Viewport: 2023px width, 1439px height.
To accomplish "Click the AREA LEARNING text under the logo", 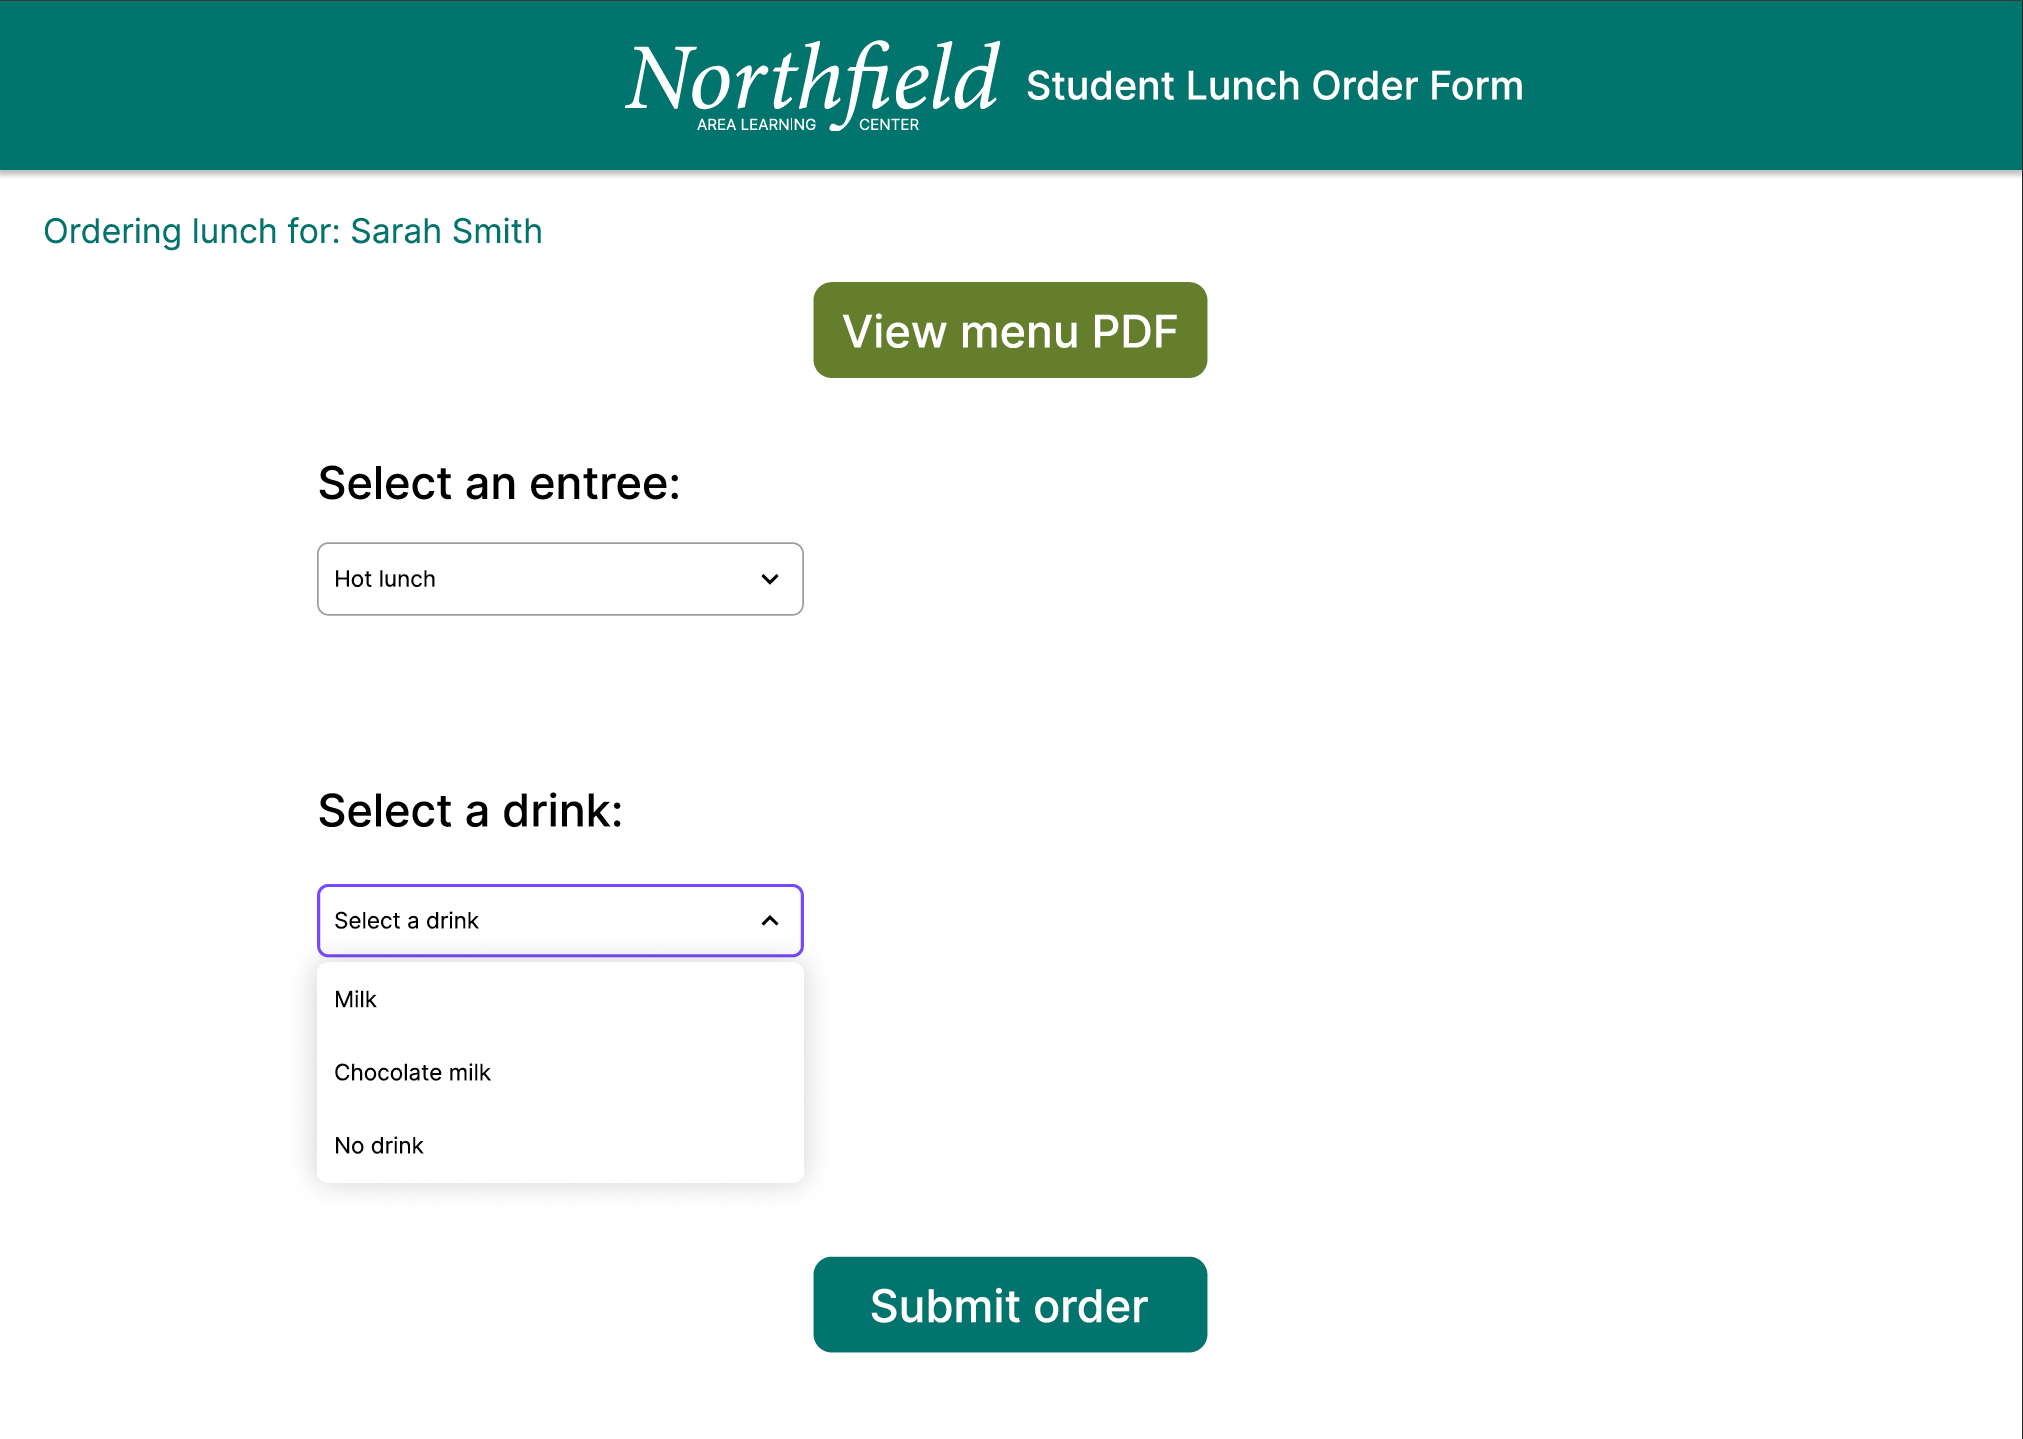I will 756,125.
